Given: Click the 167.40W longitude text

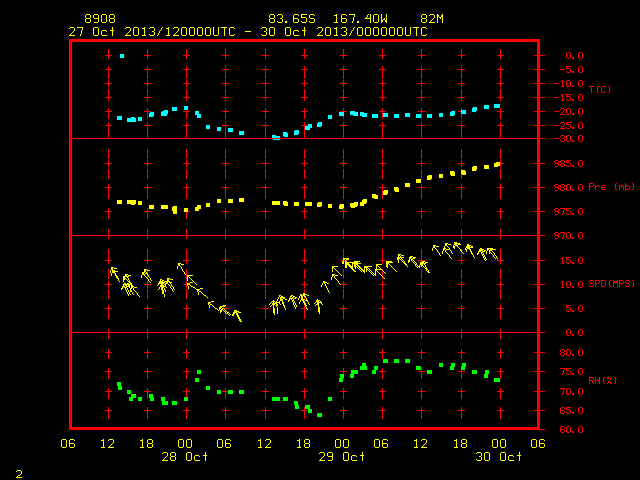Looking at the screenshot, I should click(360, 19).
